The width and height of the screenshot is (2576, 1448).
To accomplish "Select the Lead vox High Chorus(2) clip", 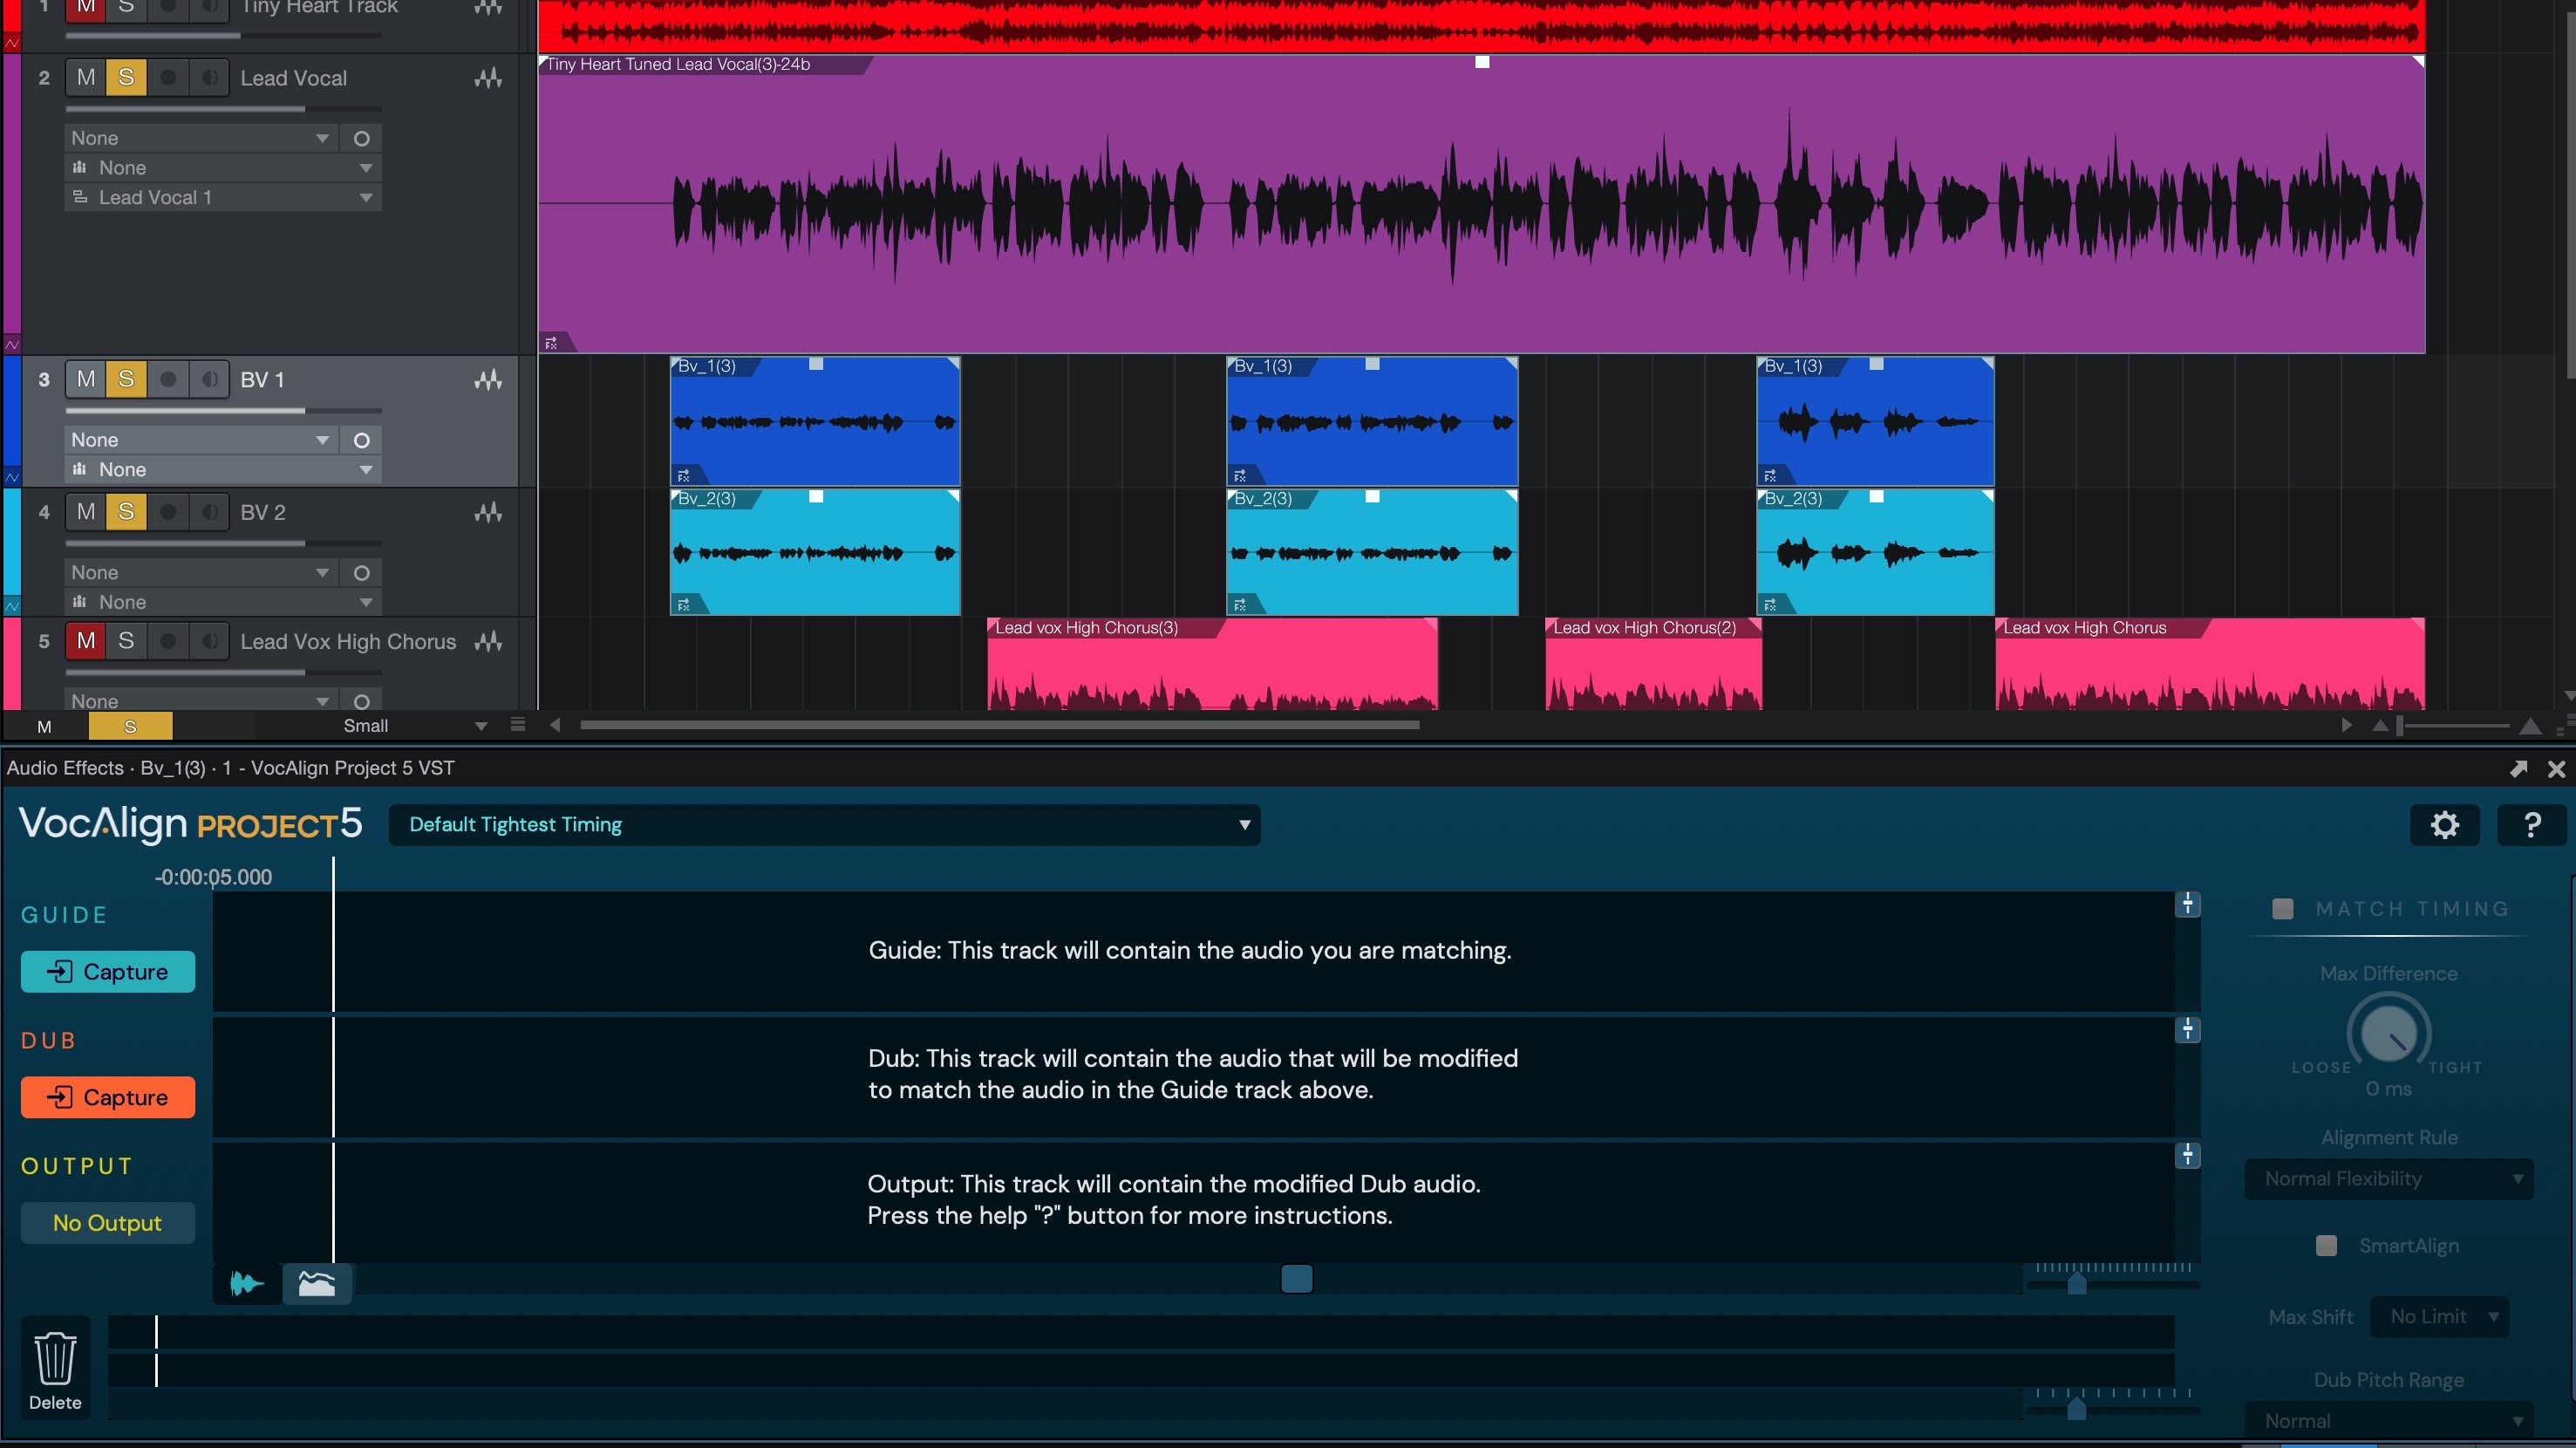I will (1653, 665).
